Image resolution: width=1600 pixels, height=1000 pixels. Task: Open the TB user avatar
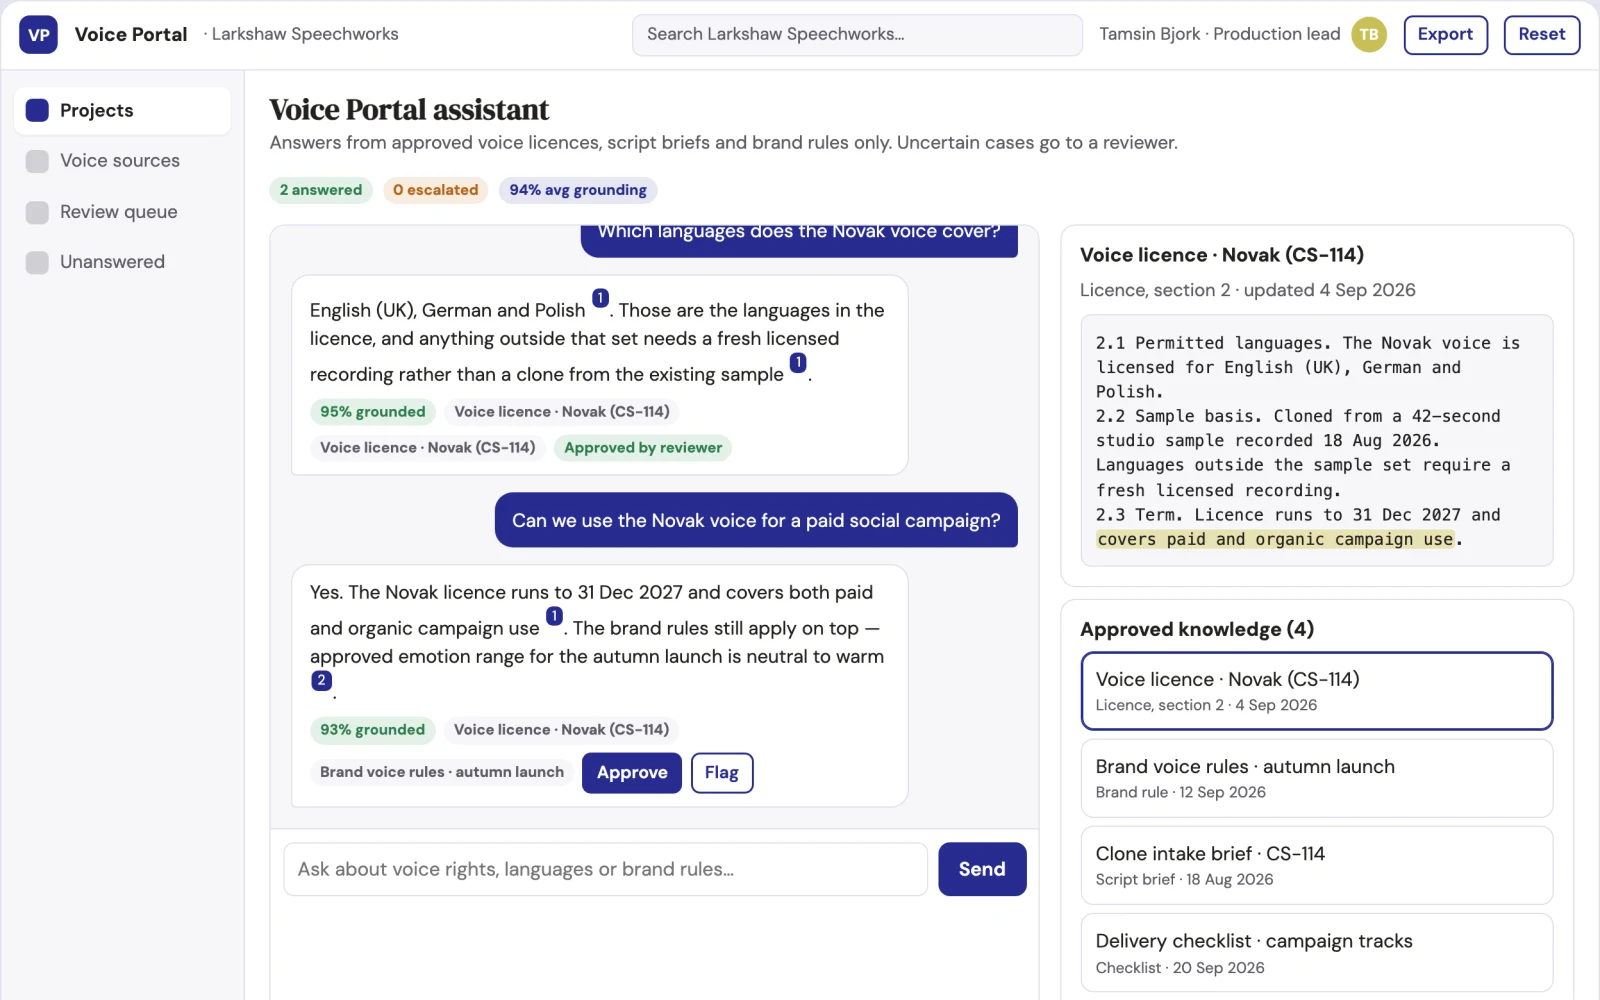1369,35
